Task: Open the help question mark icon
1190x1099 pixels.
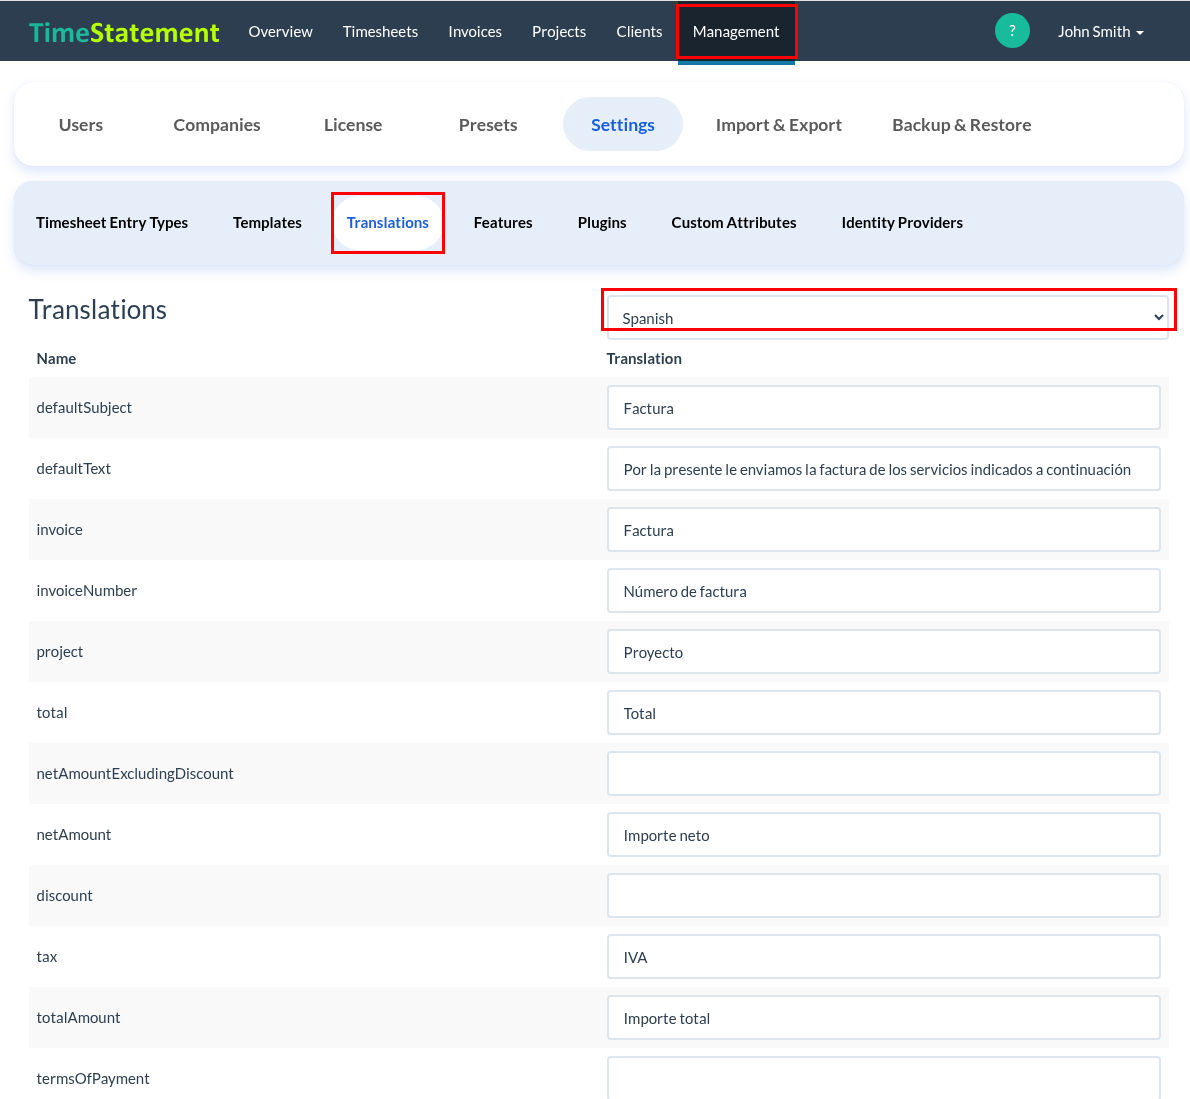Action: click(1012, 31)
